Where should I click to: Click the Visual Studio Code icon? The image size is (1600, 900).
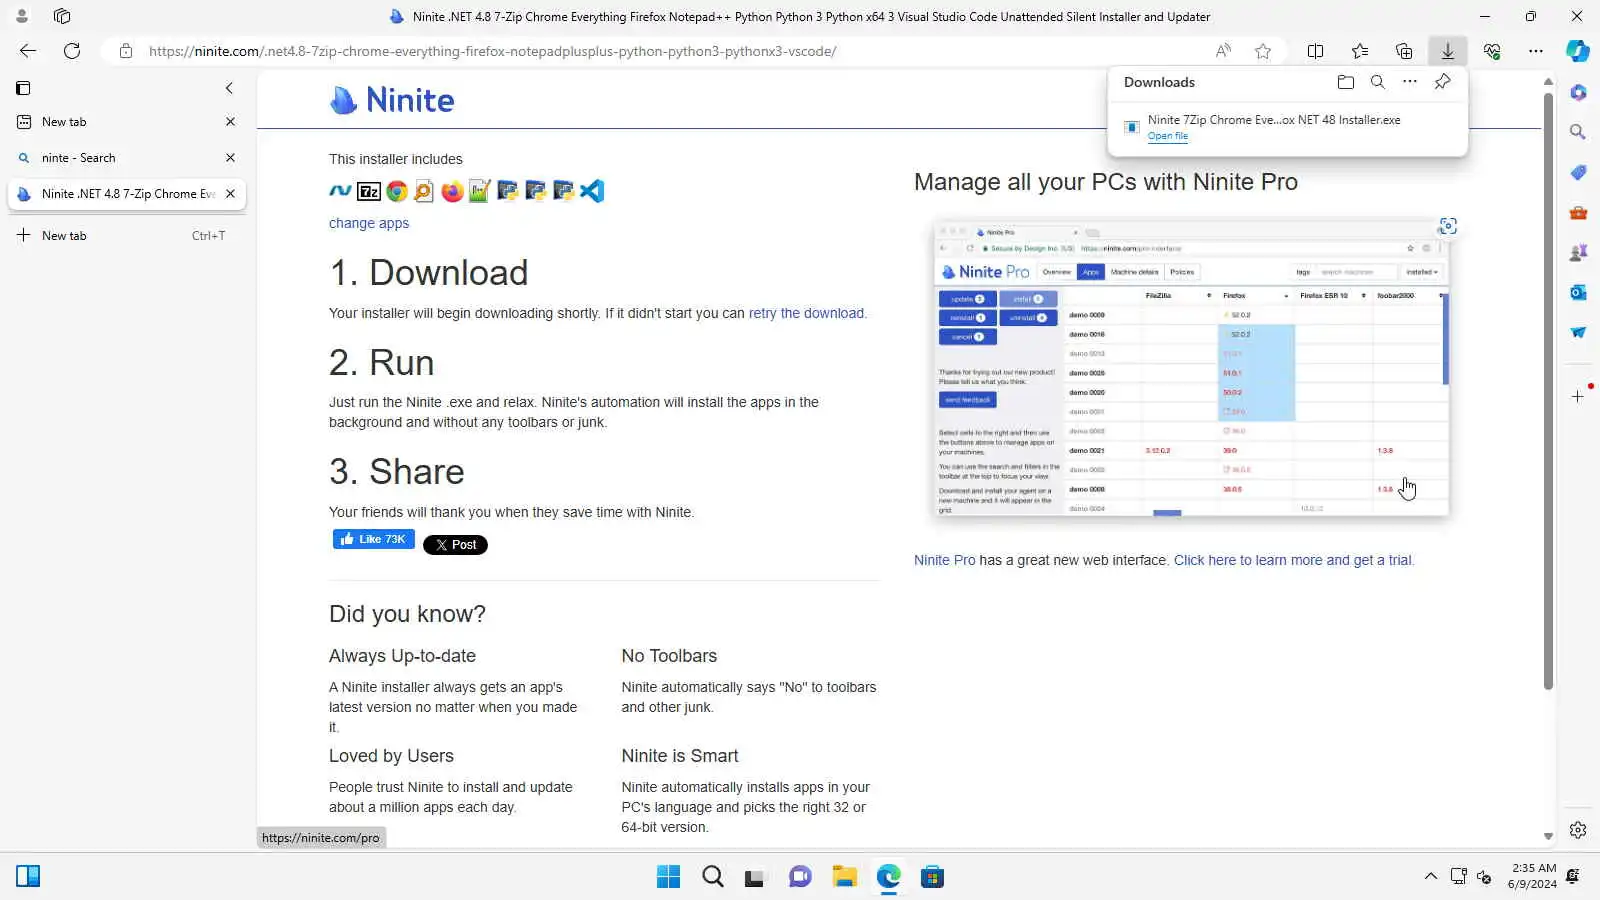click(x=592, y=191)
